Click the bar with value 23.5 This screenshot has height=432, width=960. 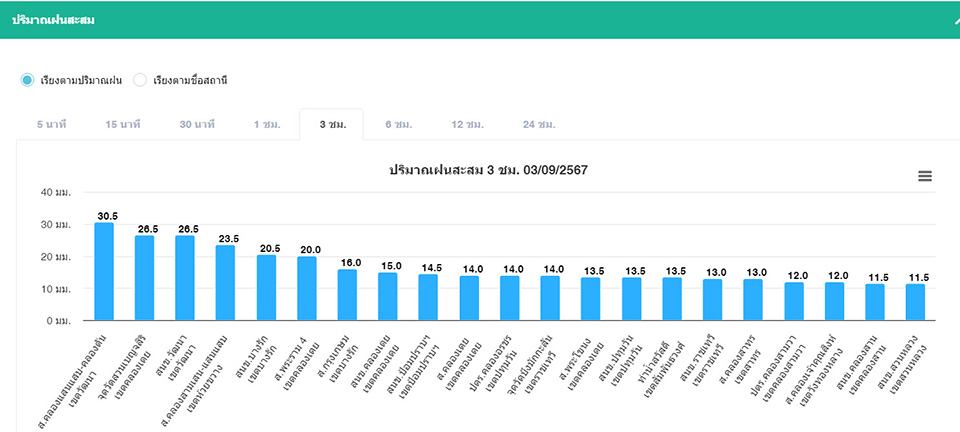(x=226, y=283)
